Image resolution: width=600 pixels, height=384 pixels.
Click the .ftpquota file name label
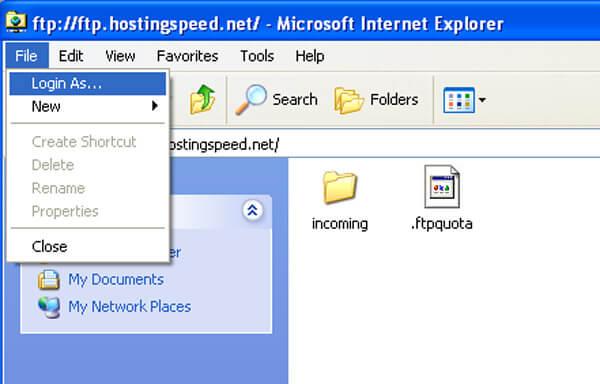click(442, 224)
